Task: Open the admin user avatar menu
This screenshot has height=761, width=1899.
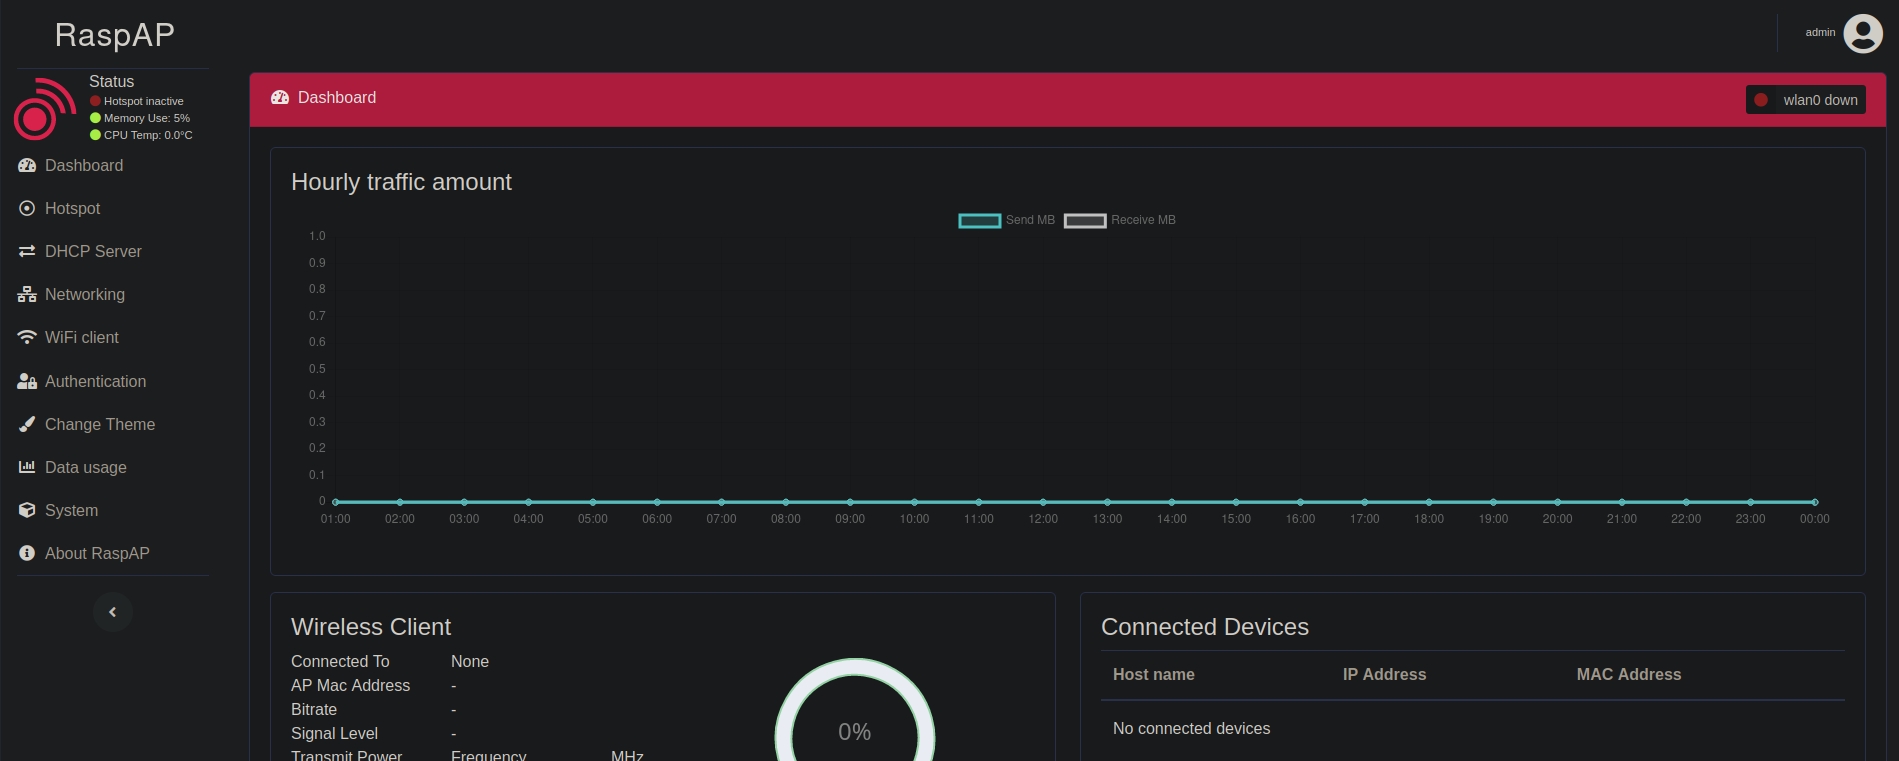Action: coord(1862,33)
